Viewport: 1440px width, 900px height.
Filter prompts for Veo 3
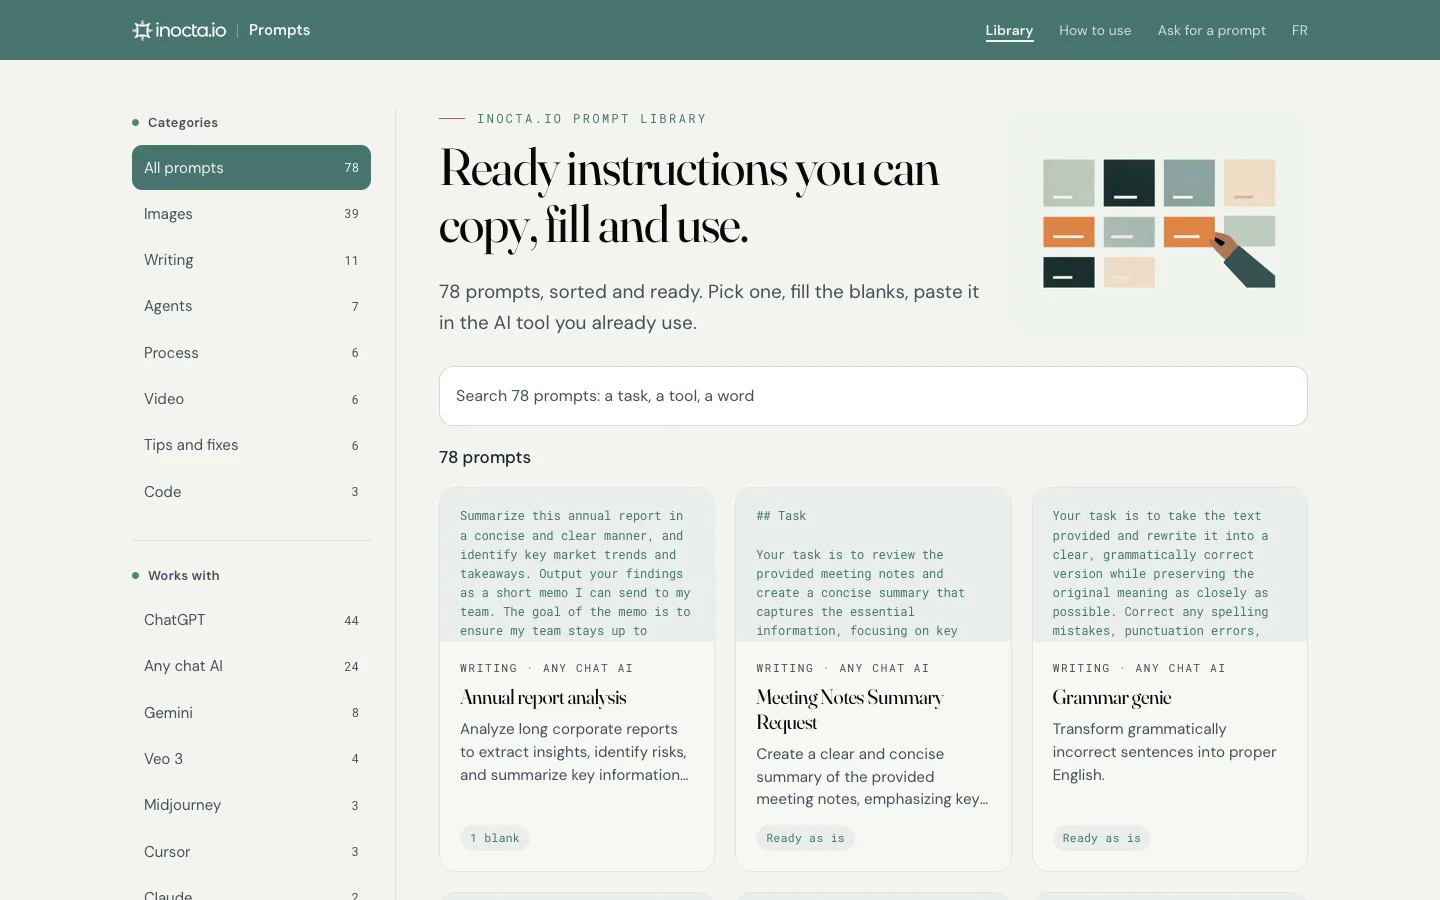coord(251,759)
